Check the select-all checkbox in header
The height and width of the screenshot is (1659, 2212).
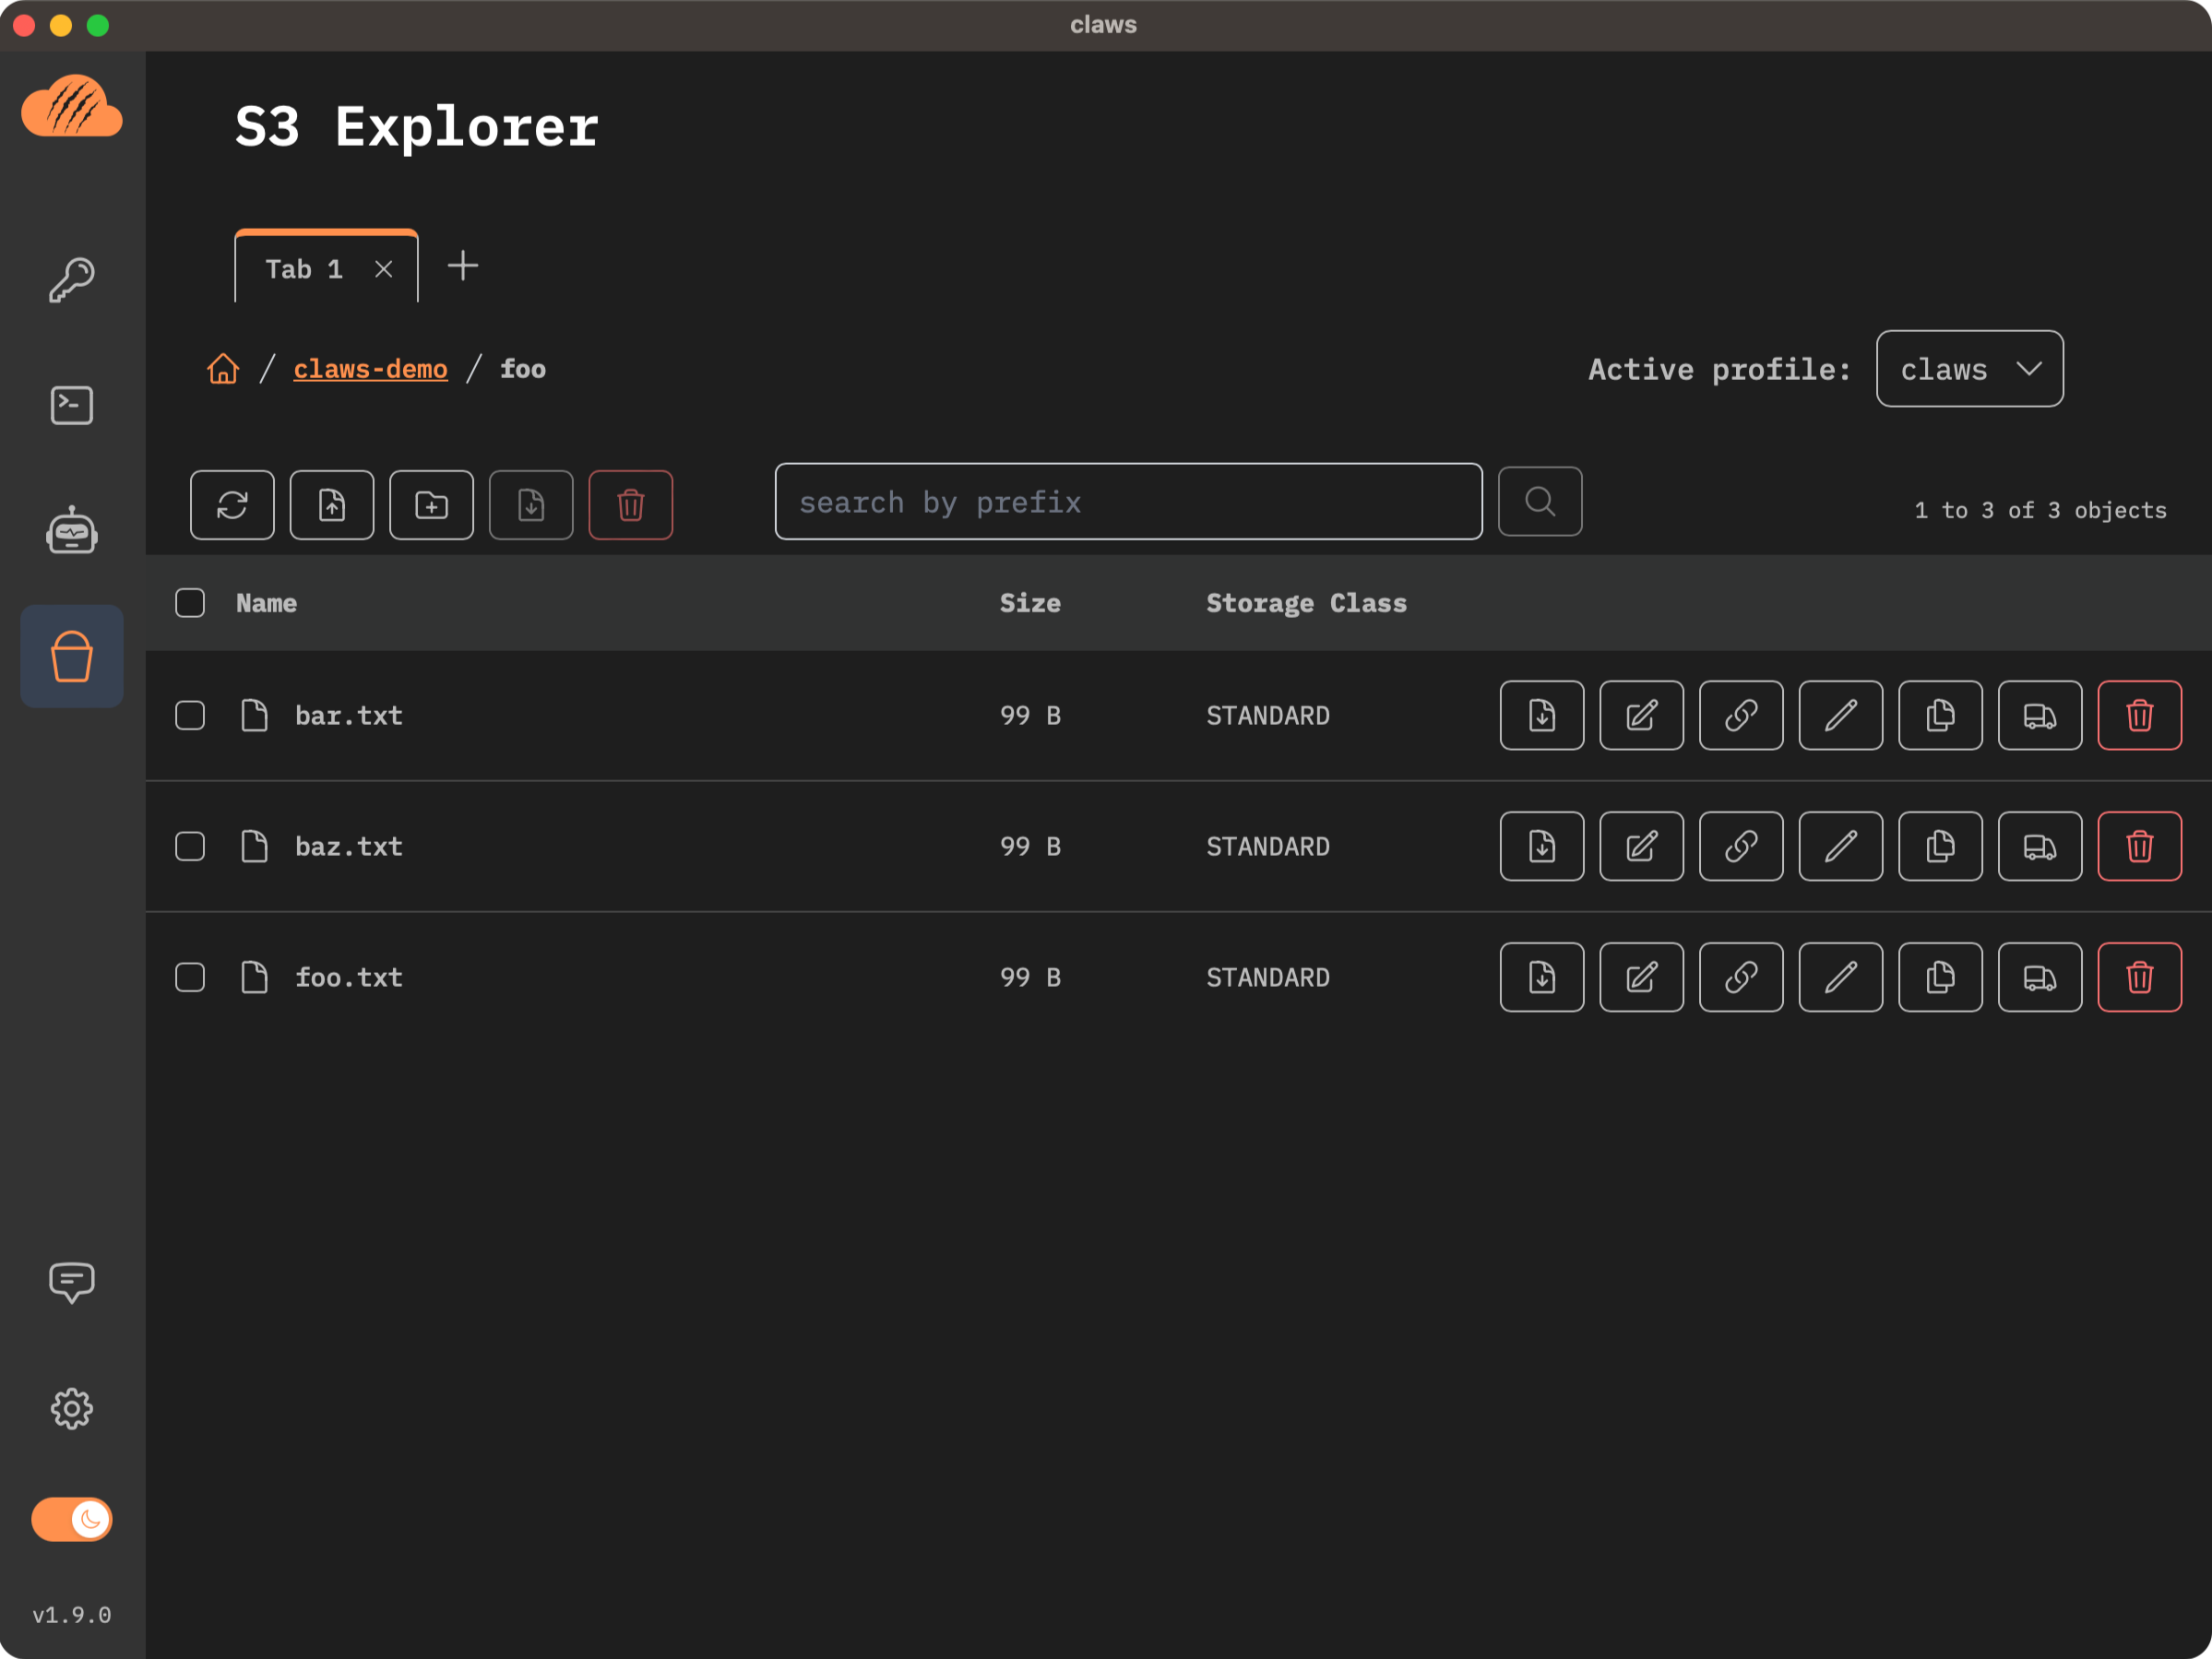pos(190,603)
